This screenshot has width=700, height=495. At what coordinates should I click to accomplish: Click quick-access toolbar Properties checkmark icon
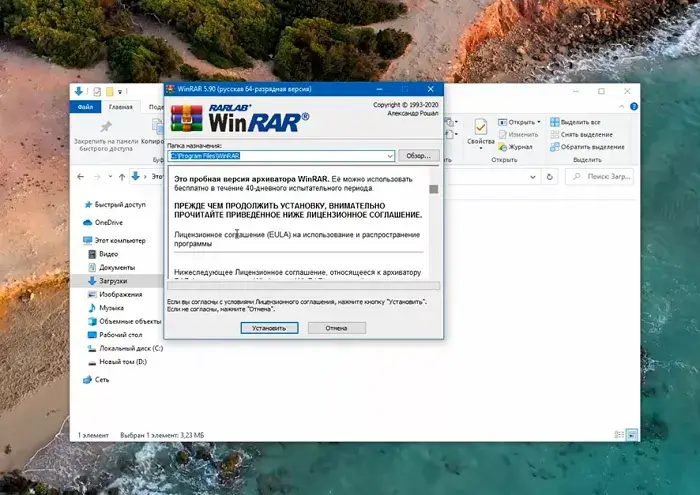coord(97,92)
